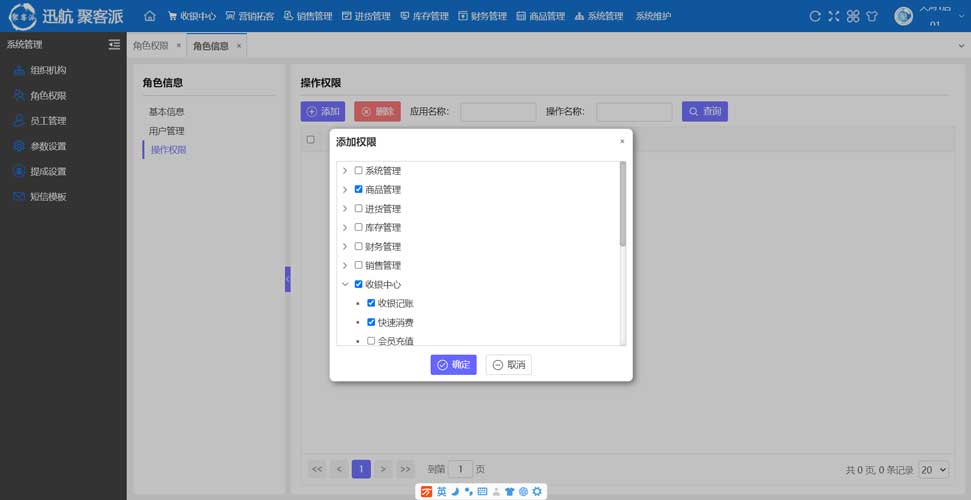Check the 系统管理 checkbox
Screen dimensions: 971x500
(358, 170)
